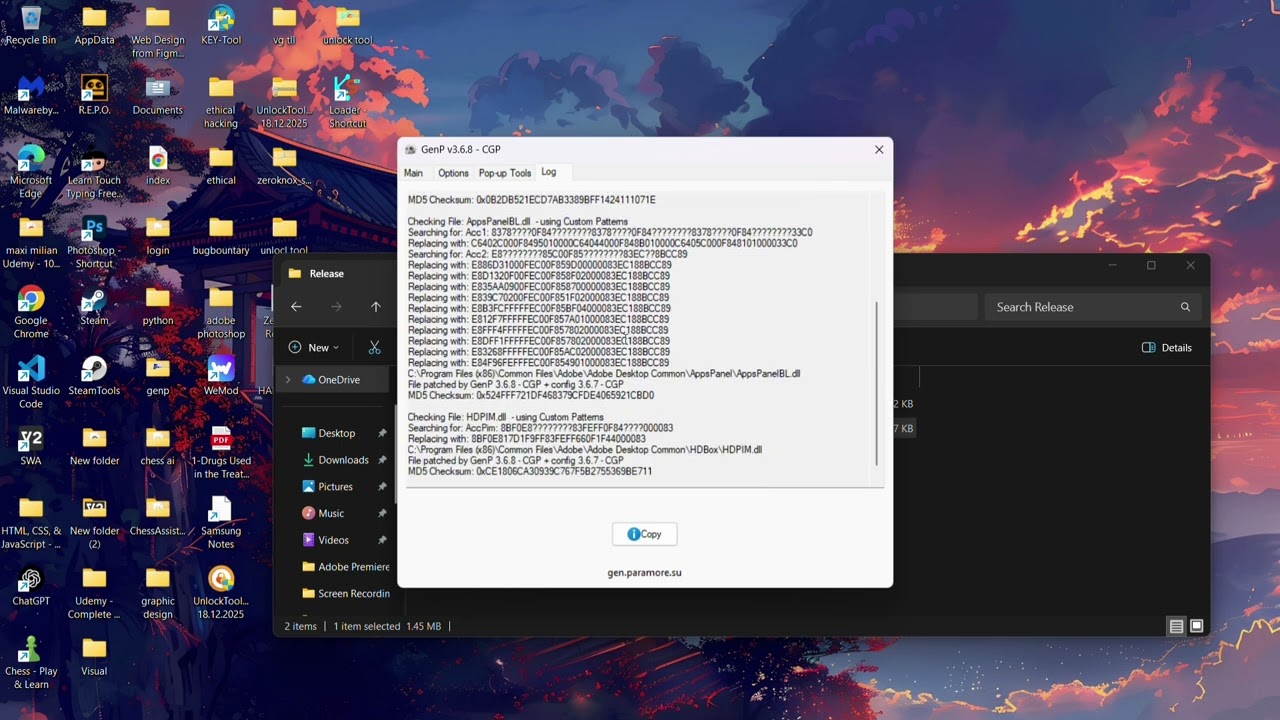Image resolution: width=1280 pixels, height=720 pixels.
Task: Select the SWA desktop icon
Action: click(x=31, y=446)
